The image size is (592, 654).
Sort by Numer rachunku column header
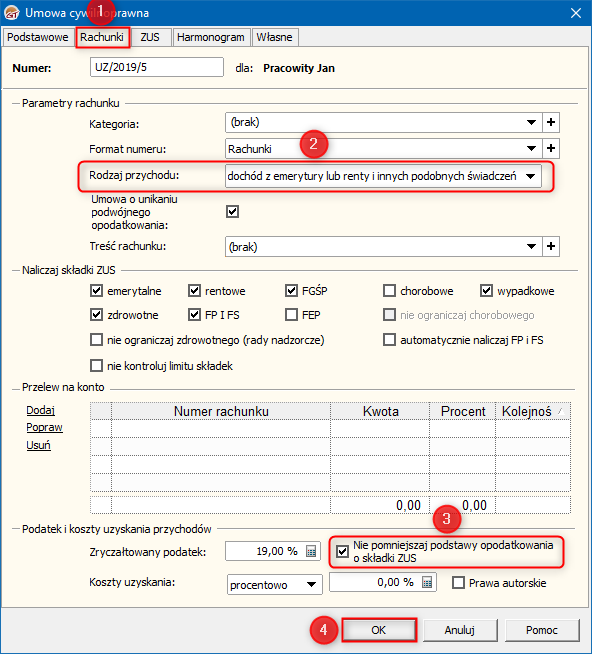(221, 411)
